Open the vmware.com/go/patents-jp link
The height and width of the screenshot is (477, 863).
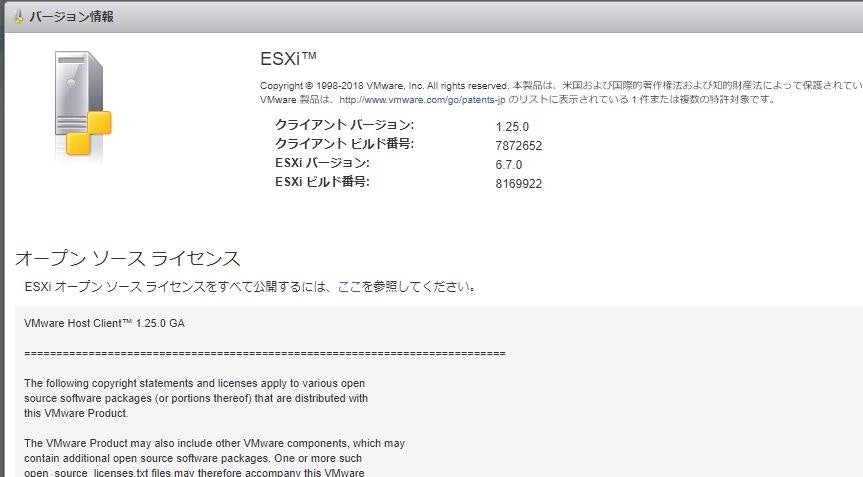pyautogui.click(x=422, y=100)
